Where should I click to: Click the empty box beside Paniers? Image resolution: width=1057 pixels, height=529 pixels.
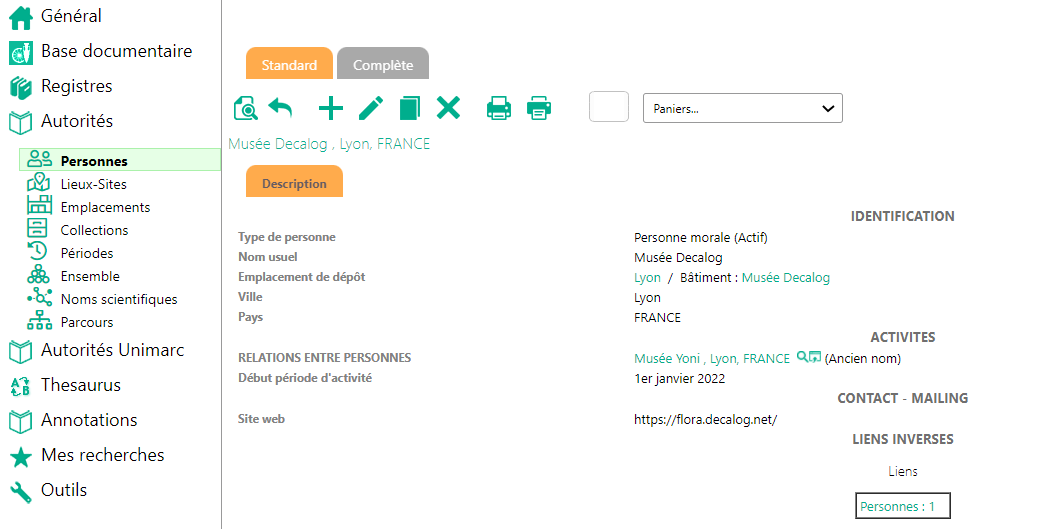click(609, 106)
